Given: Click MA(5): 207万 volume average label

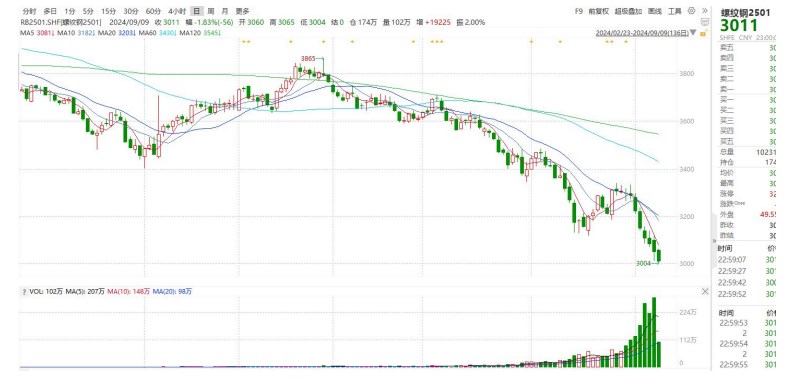Looking at the screenshot, I should [x=86, y=291].
